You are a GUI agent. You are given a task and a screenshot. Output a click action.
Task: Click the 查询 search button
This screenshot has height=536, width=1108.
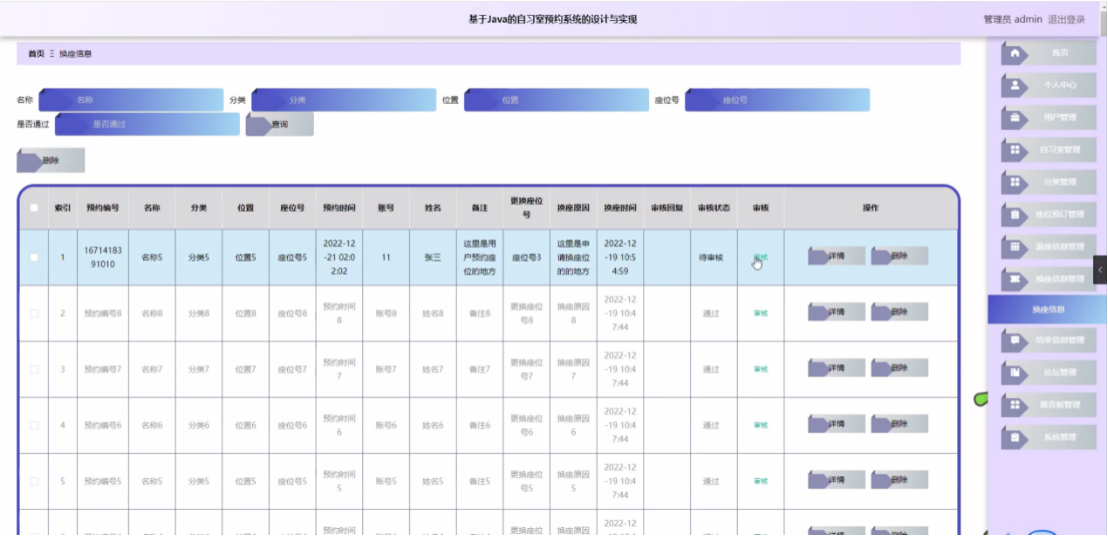(x=280, y=124)
